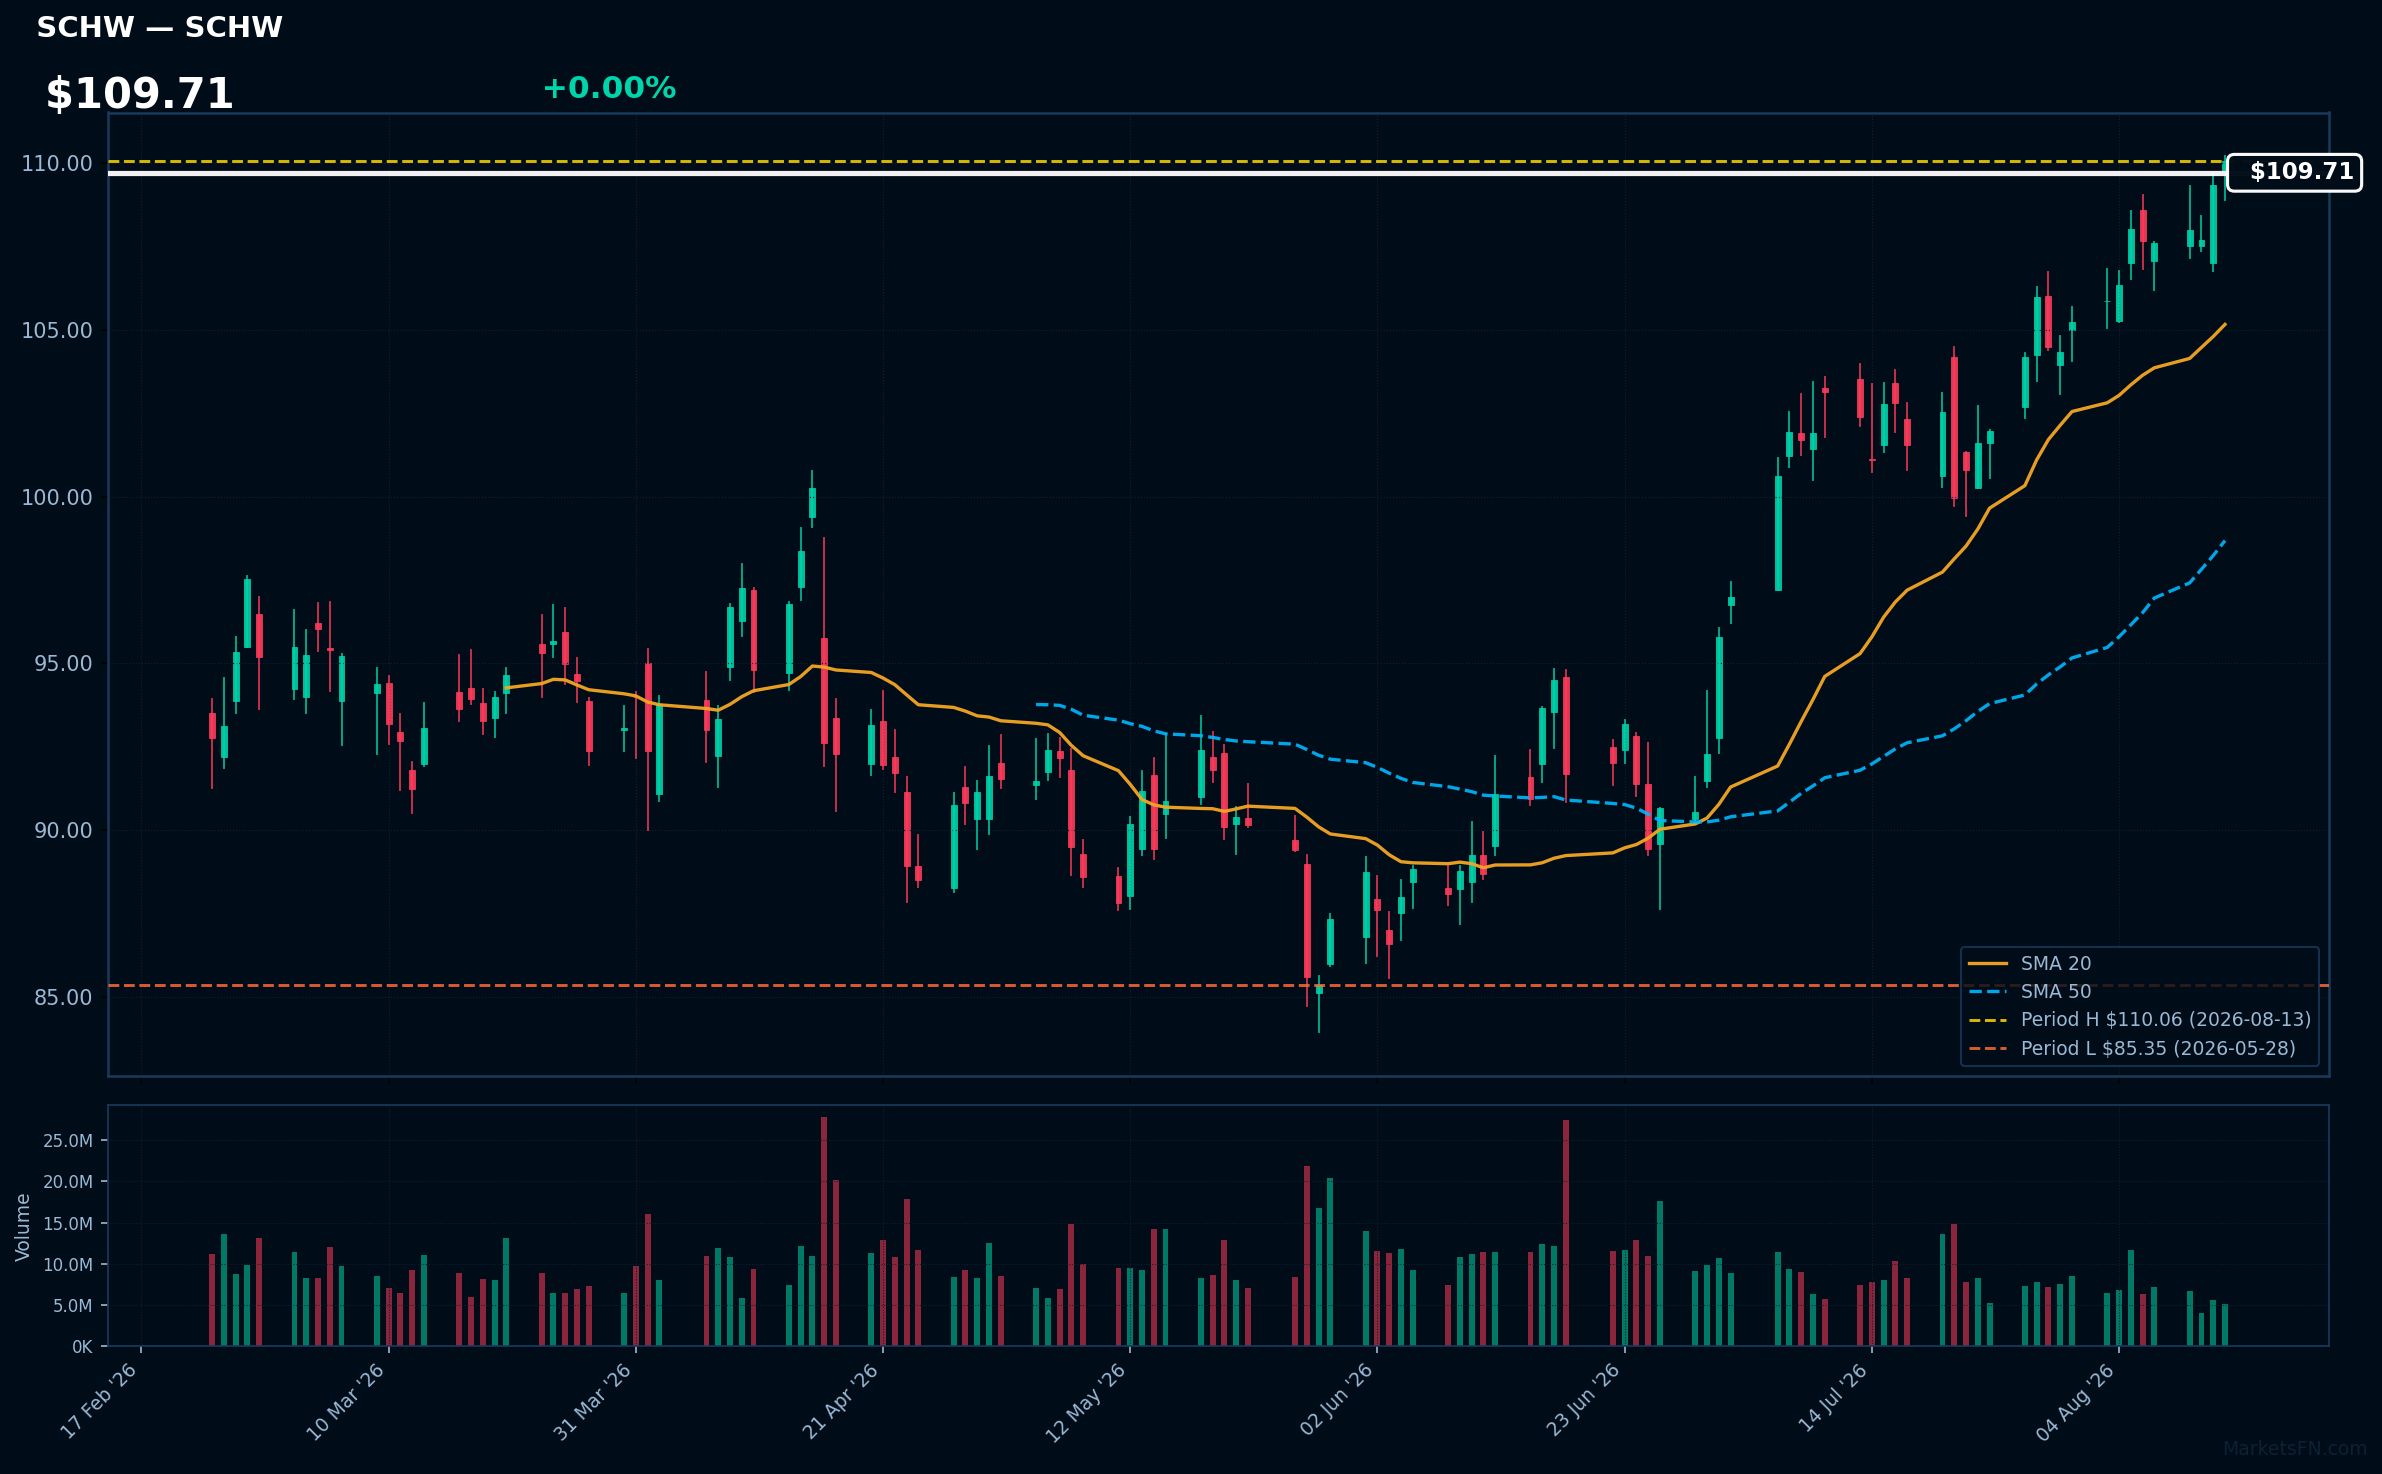Click the 0K volume axis label
This screenshot has width=2382, height=1474.
83,1347
